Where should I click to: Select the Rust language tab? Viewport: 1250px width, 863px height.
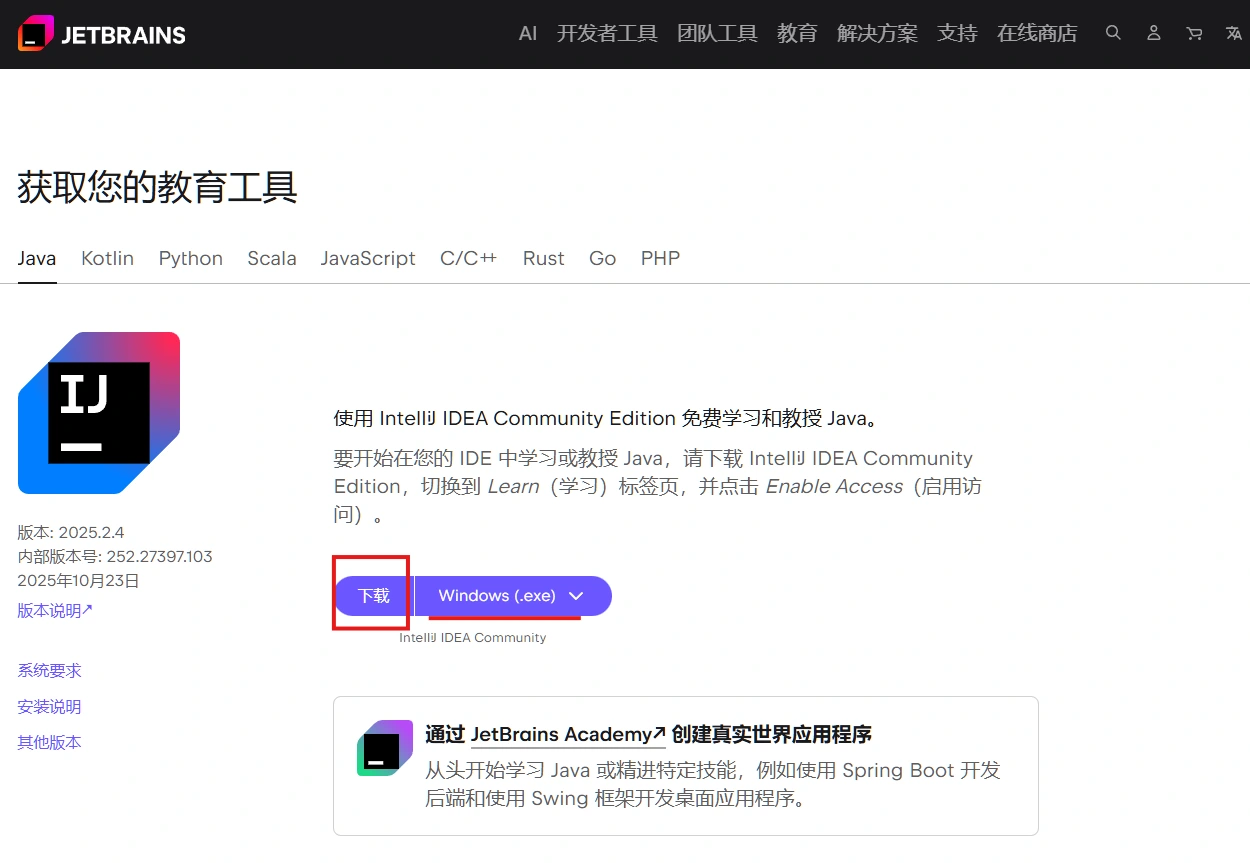tap(543, 258)
